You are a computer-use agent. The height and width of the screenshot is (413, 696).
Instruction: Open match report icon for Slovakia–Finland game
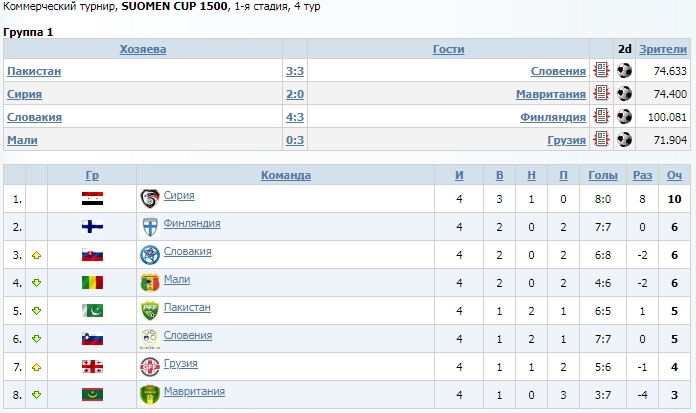click(601, 117)
